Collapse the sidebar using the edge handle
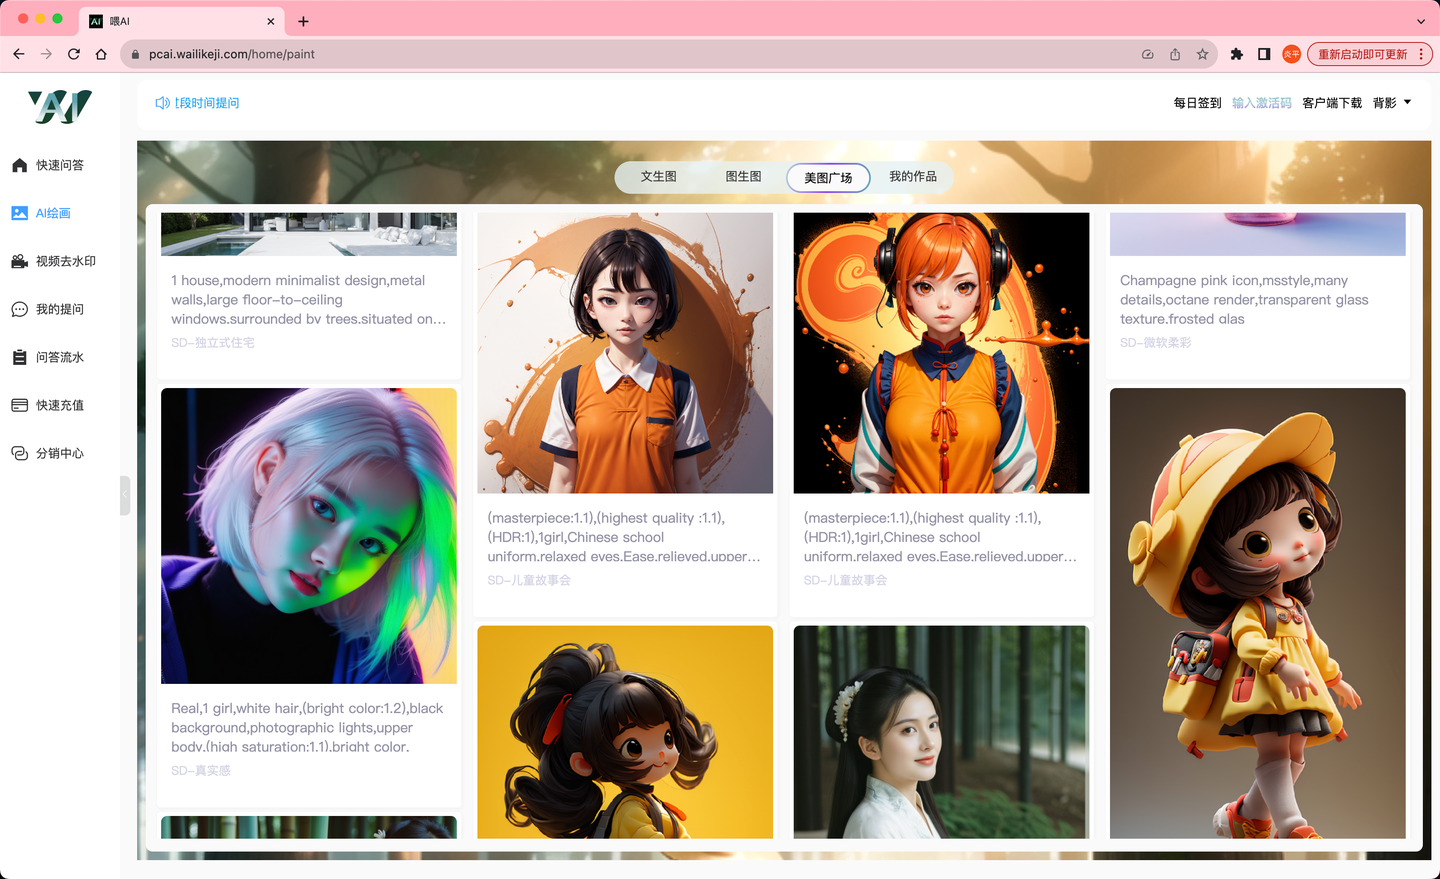This screenshot has height=879, width=1440. coord(125,495)
